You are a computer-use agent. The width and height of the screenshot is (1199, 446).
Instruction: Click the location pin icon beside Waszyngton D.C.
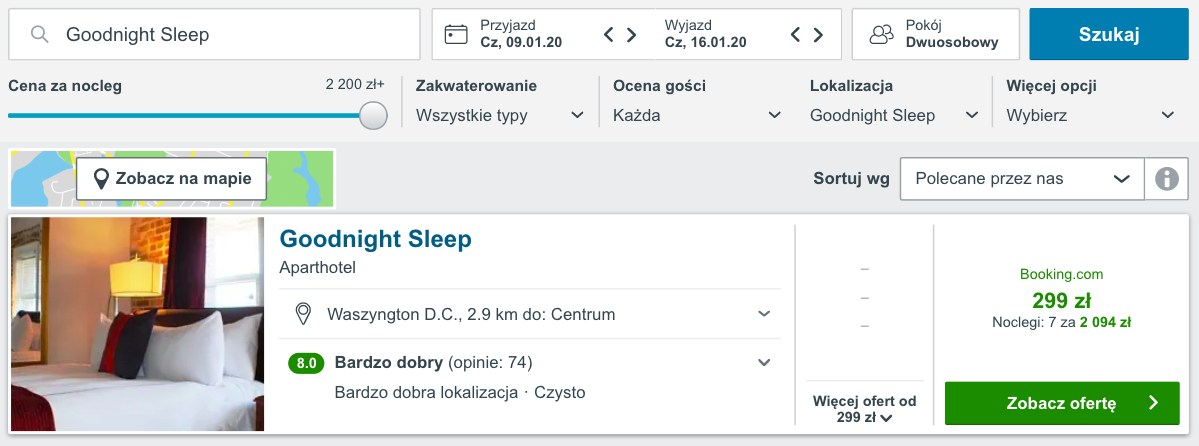click(x=304, y=314)
